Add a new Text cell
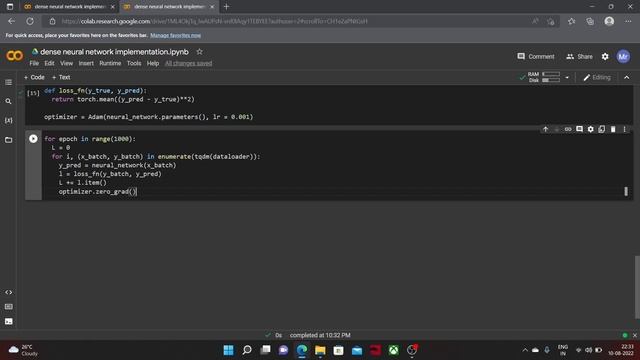 coord(61,77)
